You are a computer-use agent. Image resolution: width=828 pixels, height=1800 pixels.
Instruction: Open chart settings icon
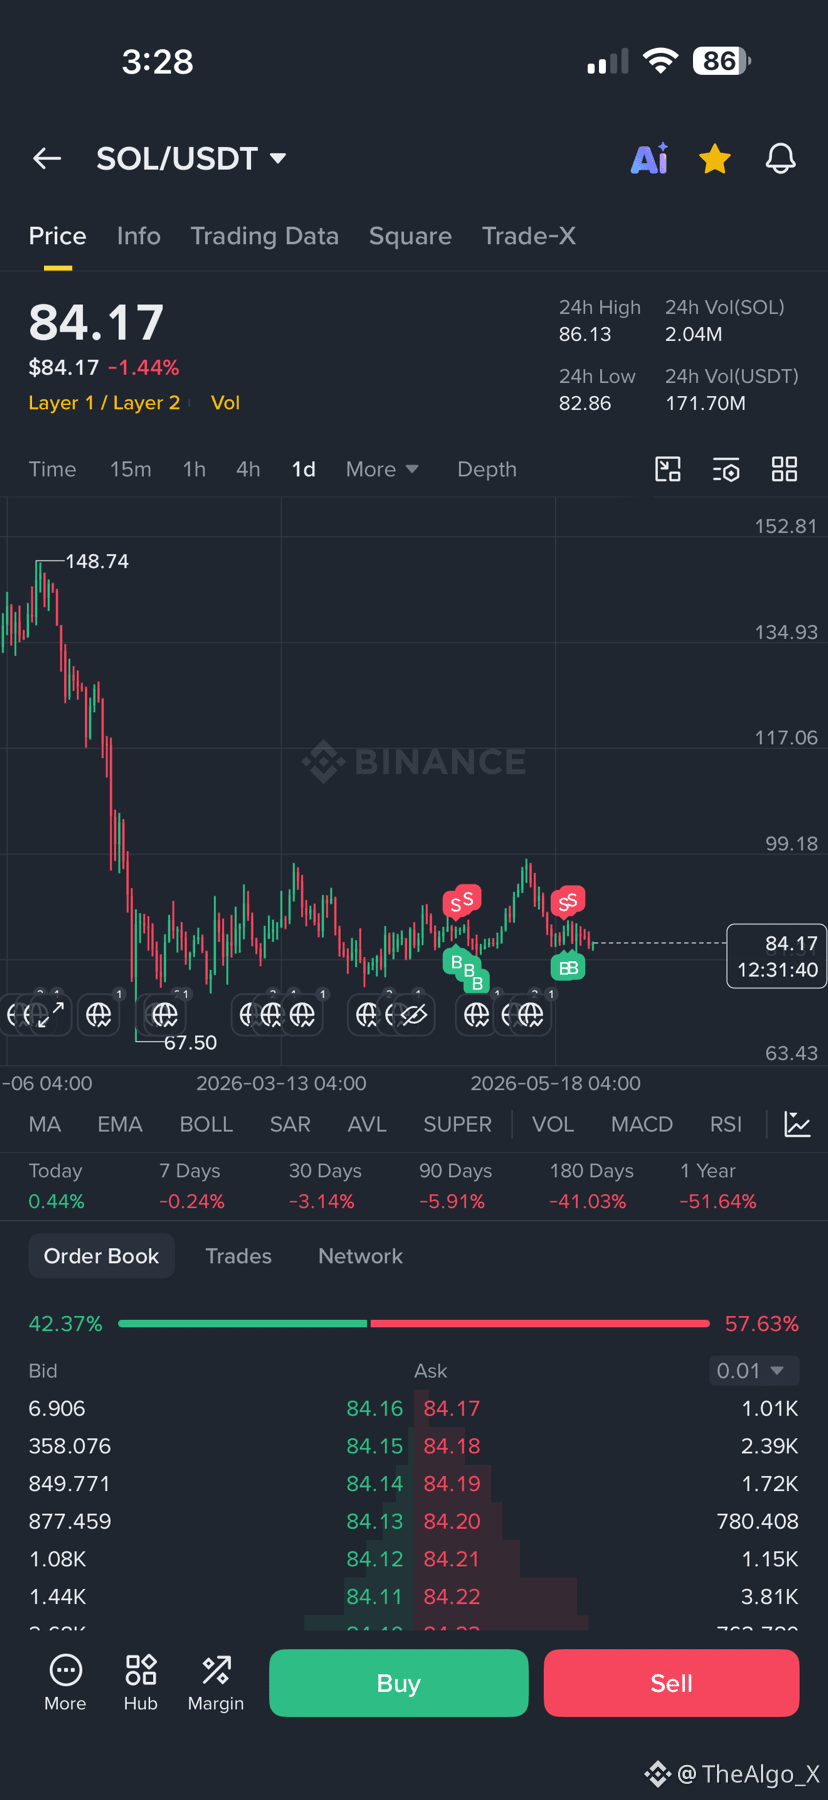pos(726,469)
